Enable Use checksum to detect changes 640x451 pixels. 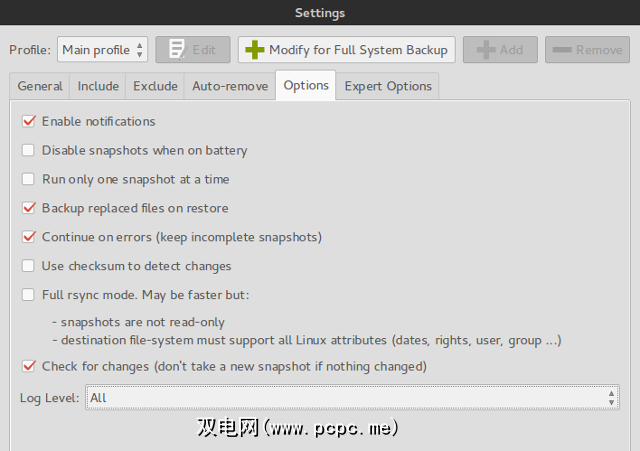click(28, 266)
